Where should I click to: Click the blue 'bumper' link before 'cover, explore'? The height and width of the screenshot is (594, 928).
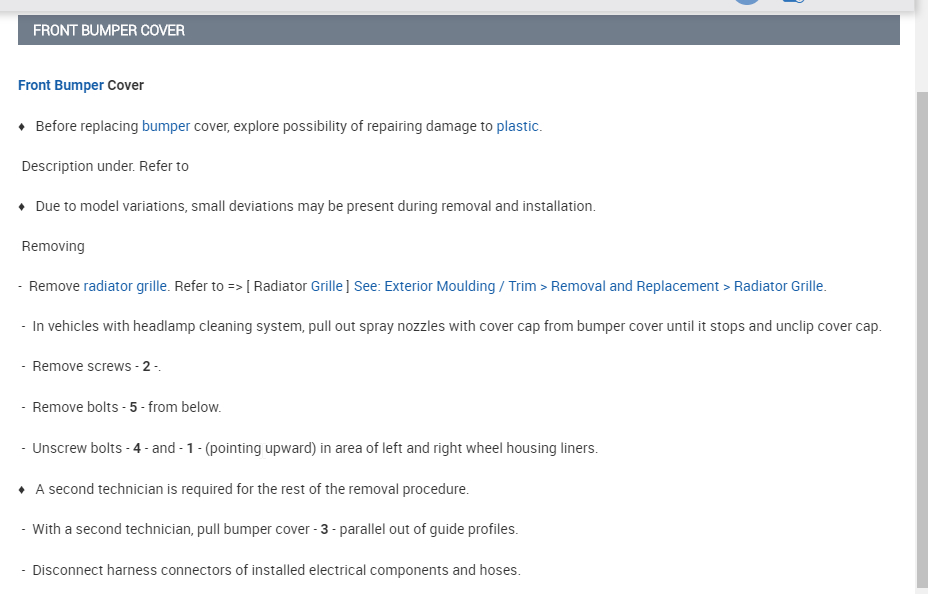(166, 126)
